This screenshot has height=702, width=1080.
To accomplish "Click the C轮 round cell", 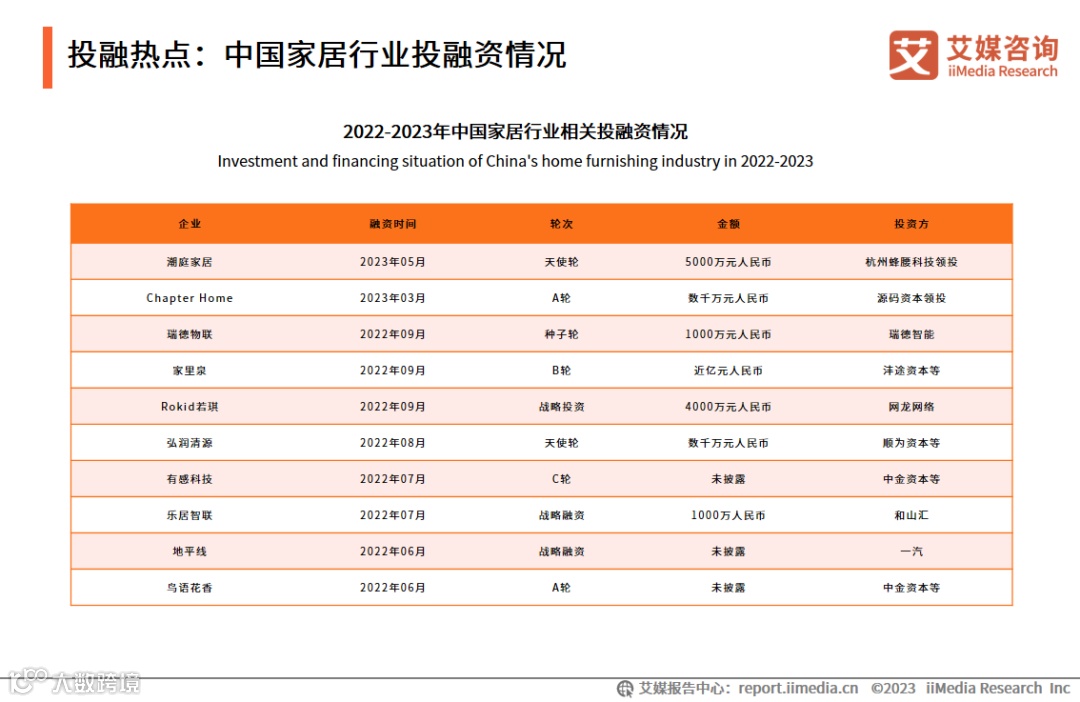I will pyautogui.click(x=561, y=479).
